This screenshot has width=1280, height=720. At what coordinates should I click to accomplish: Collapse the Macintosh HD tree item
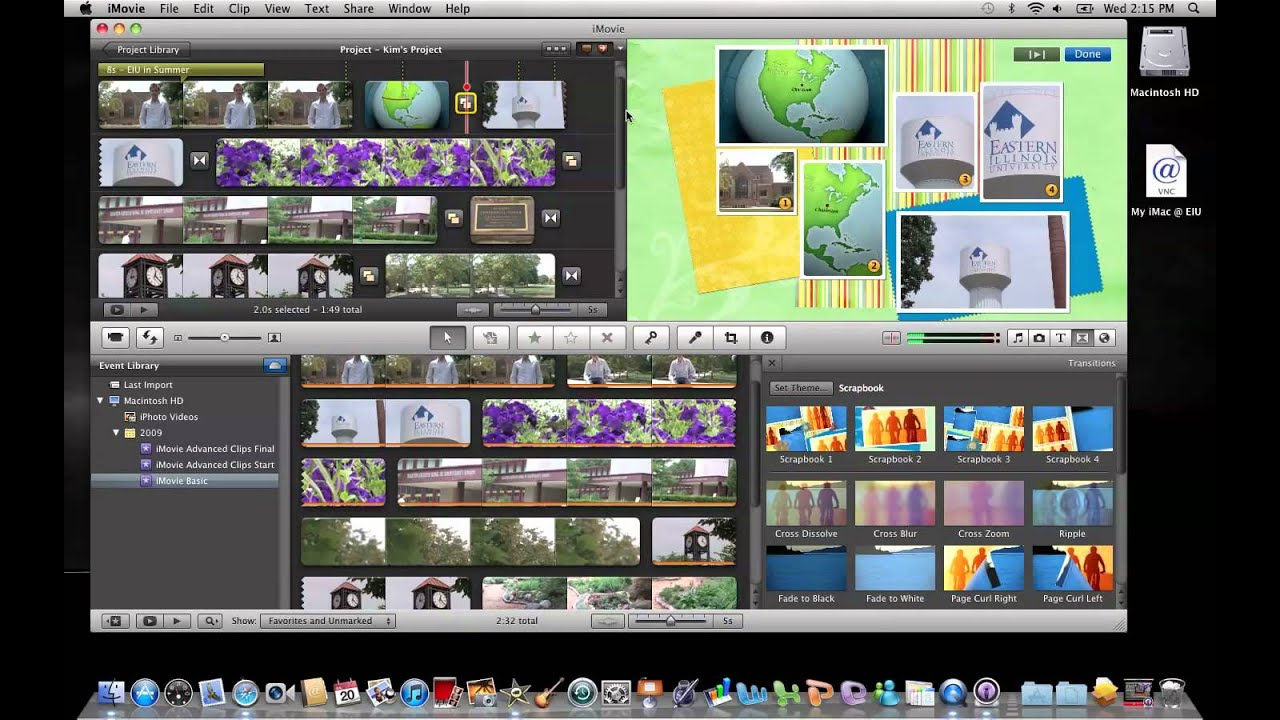point(101,401)
